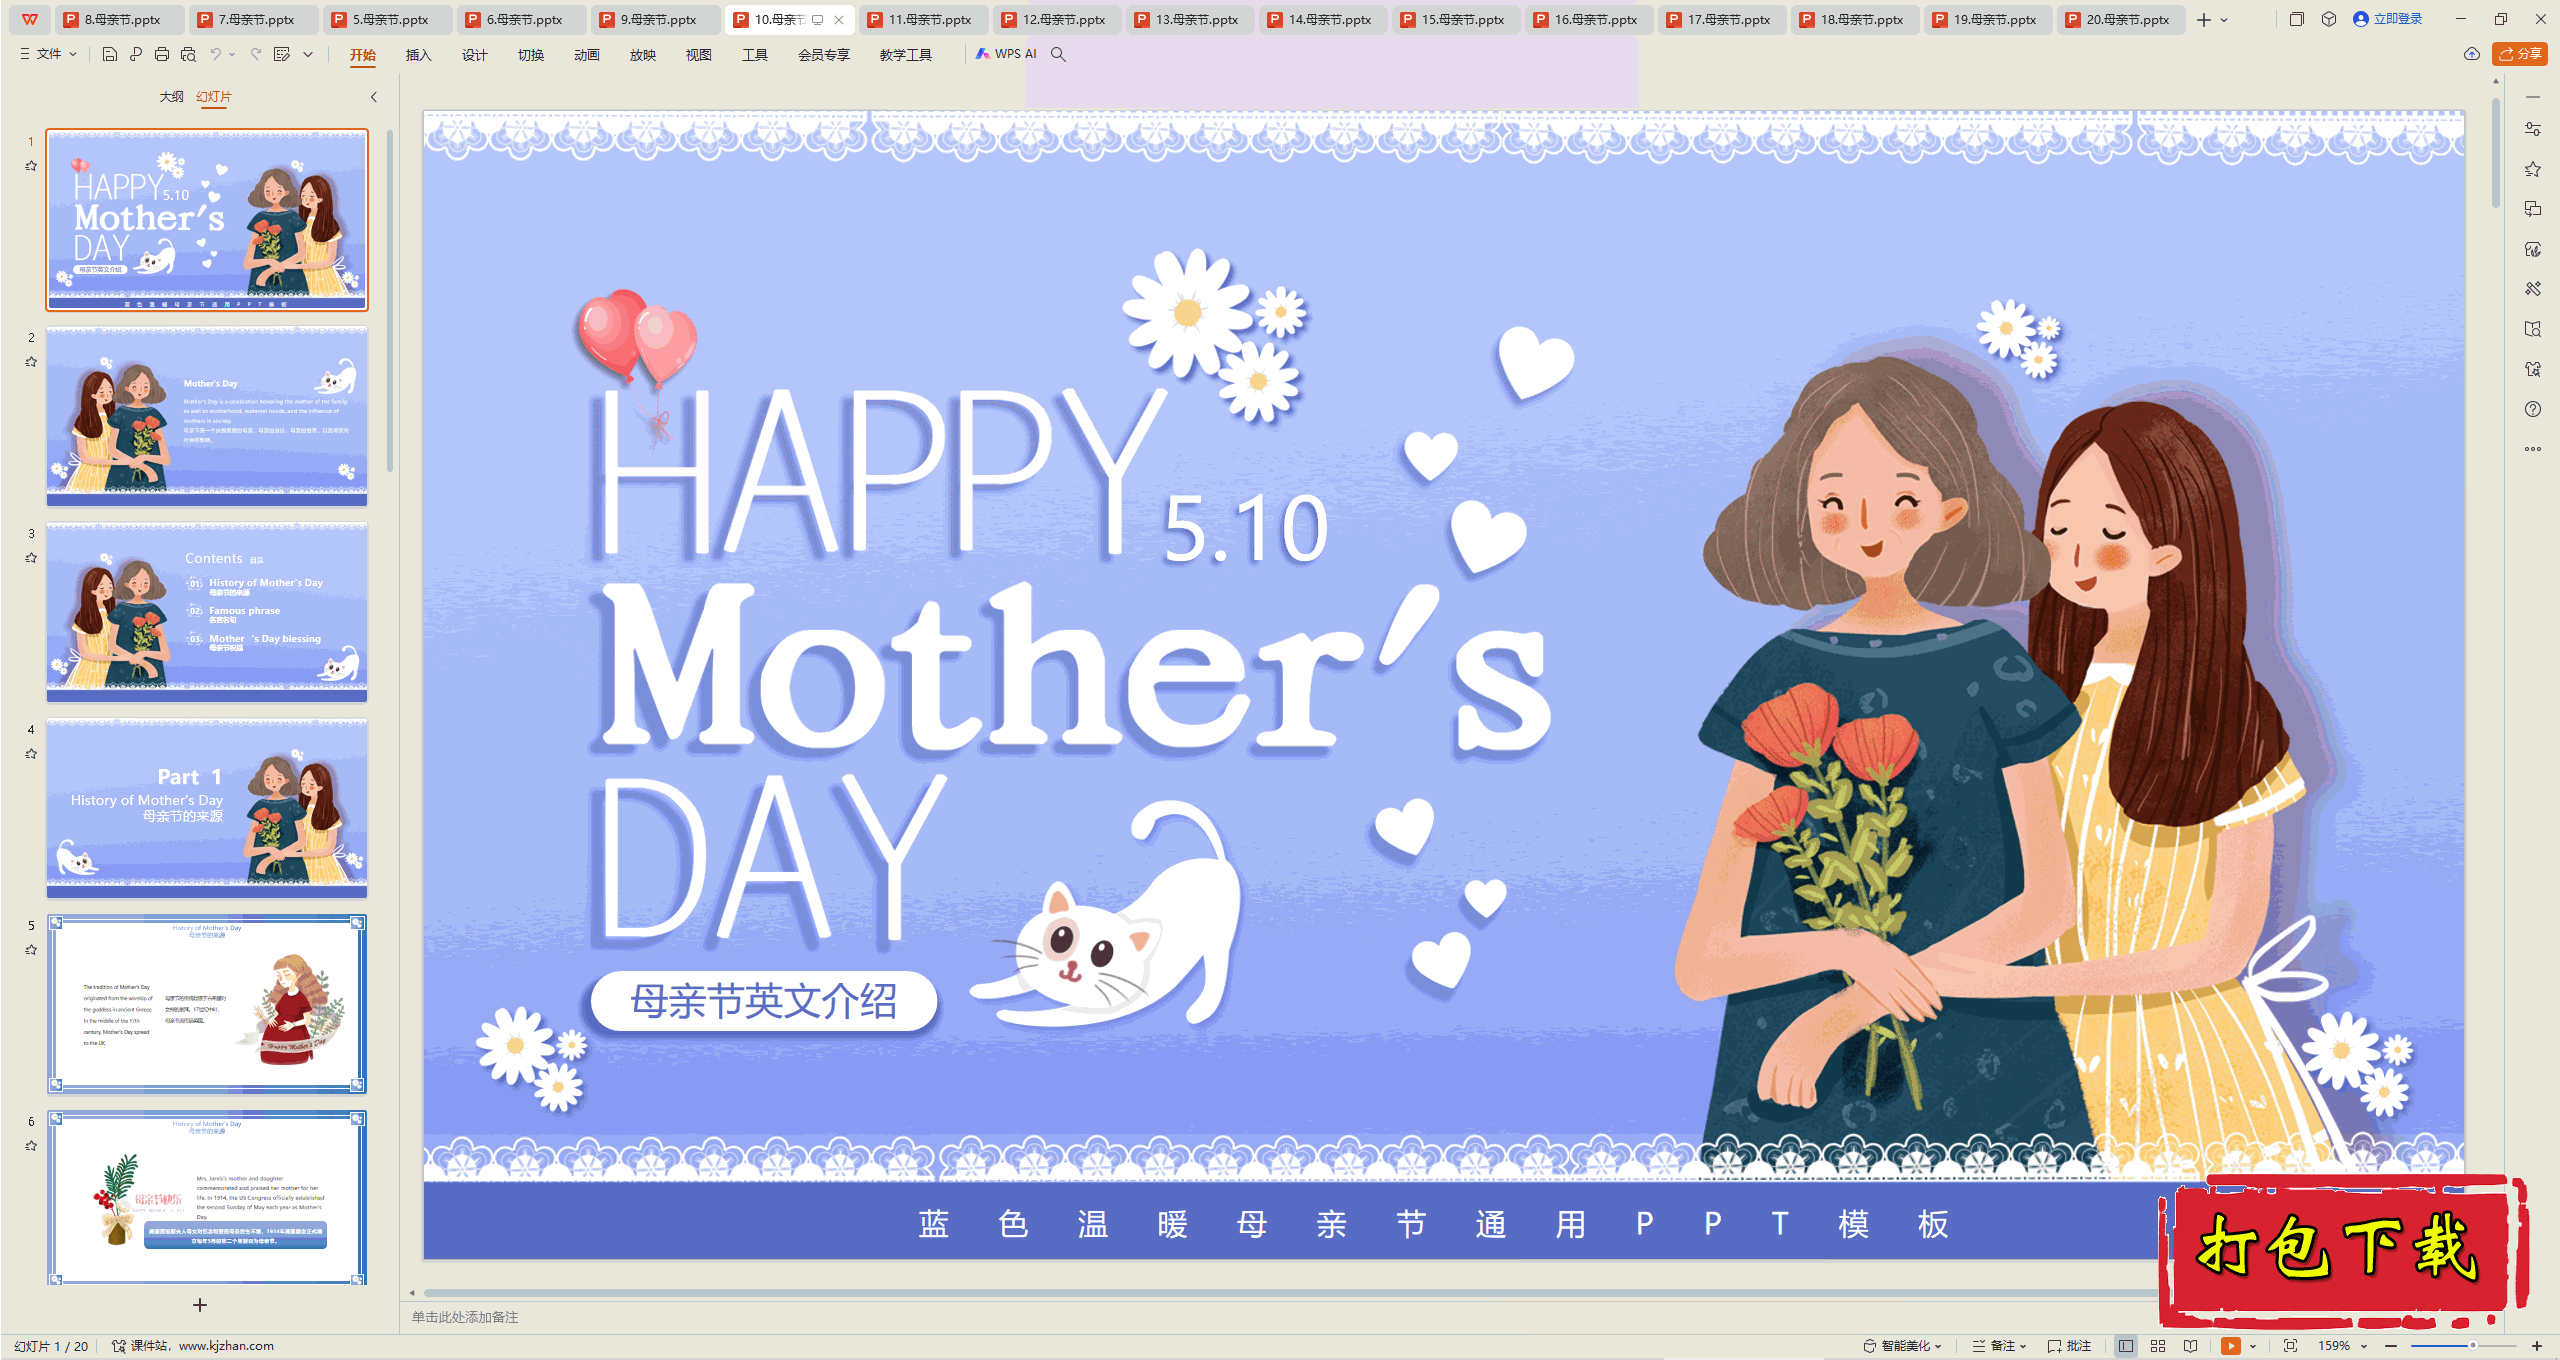The image size is (2560, 1360).
Task: Click the more options ellipsis in right sidebar
Action: coord(2533,449)
